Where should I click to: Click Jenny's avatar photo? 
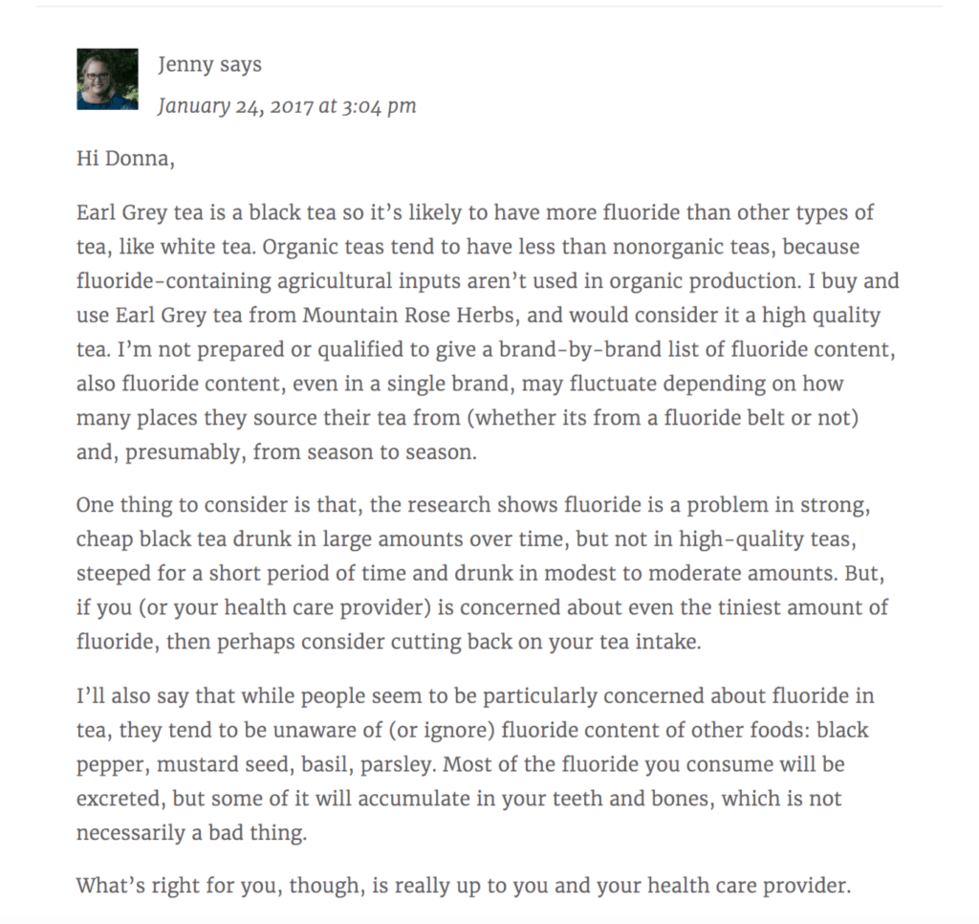[107, 79]
